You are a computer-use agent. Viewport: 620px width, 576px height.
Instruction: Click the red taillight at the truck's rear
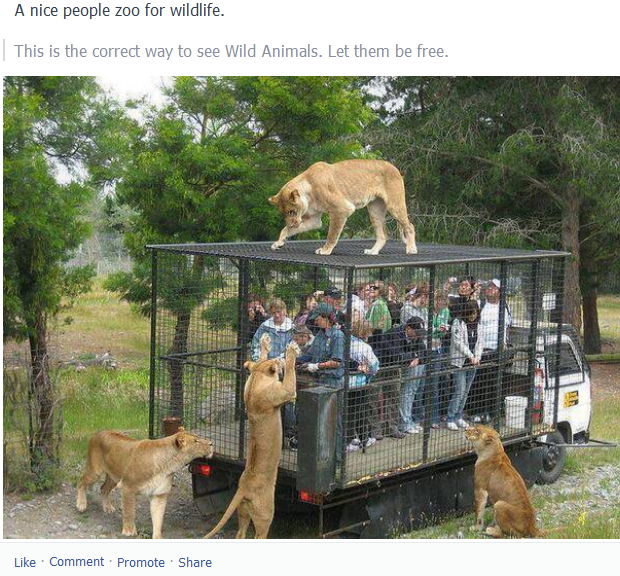(x=204, y=469)
